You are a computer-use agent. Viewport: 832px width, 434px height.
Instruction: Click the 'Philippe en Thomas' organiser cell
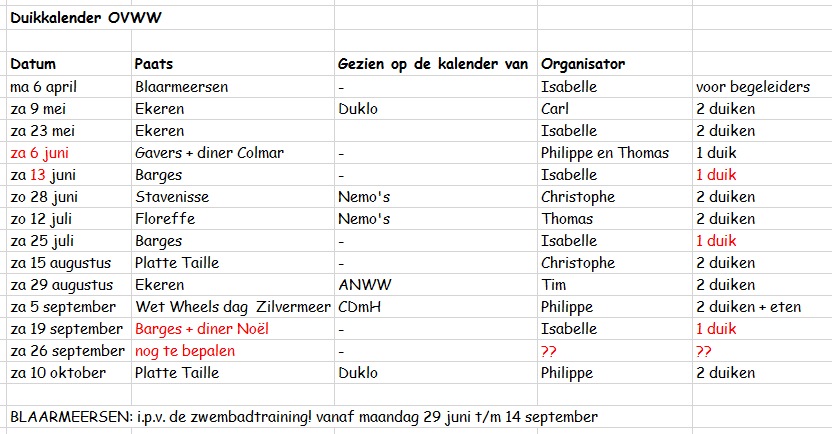[x=615, y=153]
